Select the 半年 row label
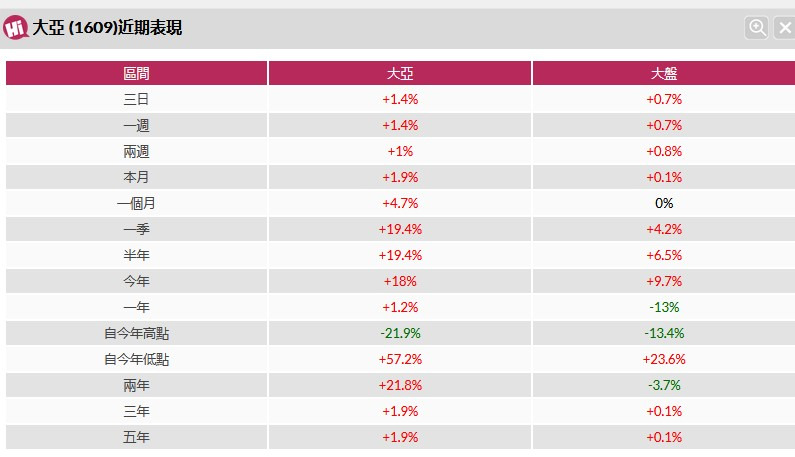Viewport: 795px width, 457px height. coord(137,255)
